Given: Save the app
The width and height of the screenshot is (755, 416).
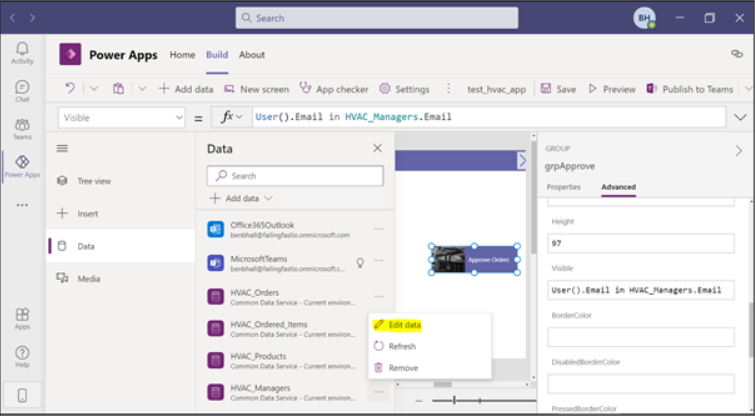Looking at the screenshot, I should click(x=559, y=89).
